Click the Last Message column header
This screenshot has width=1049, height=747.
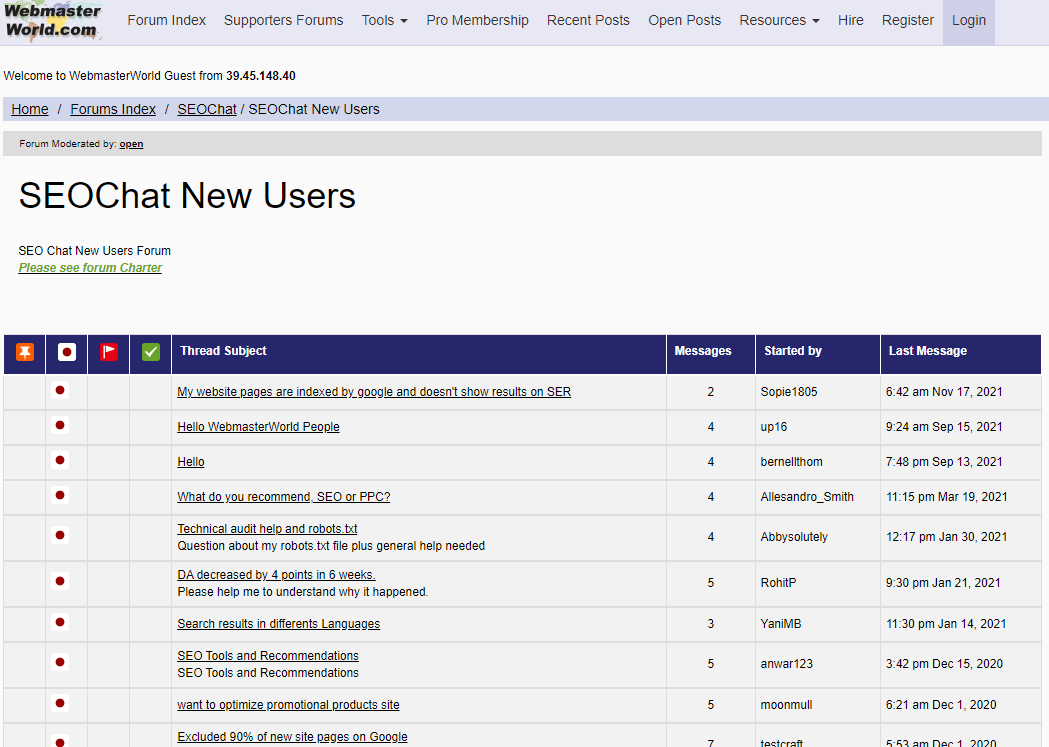click(928, 351)
